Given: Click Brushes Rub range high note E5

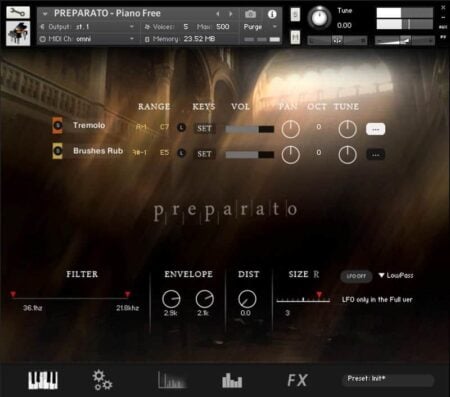Looking at the screenshot, I should click(x=164, y=153).
